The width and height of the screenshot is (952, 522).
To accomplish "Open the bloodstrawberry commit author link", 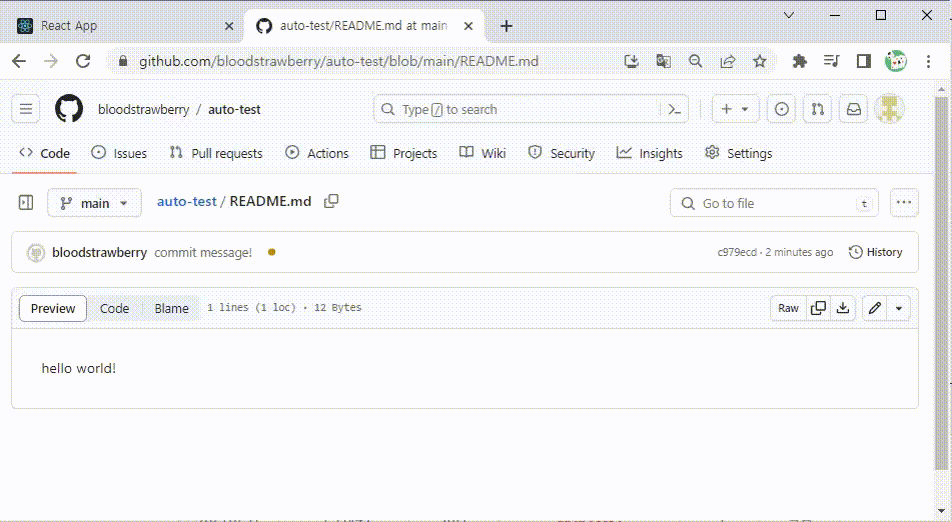I will click(100, 253).
